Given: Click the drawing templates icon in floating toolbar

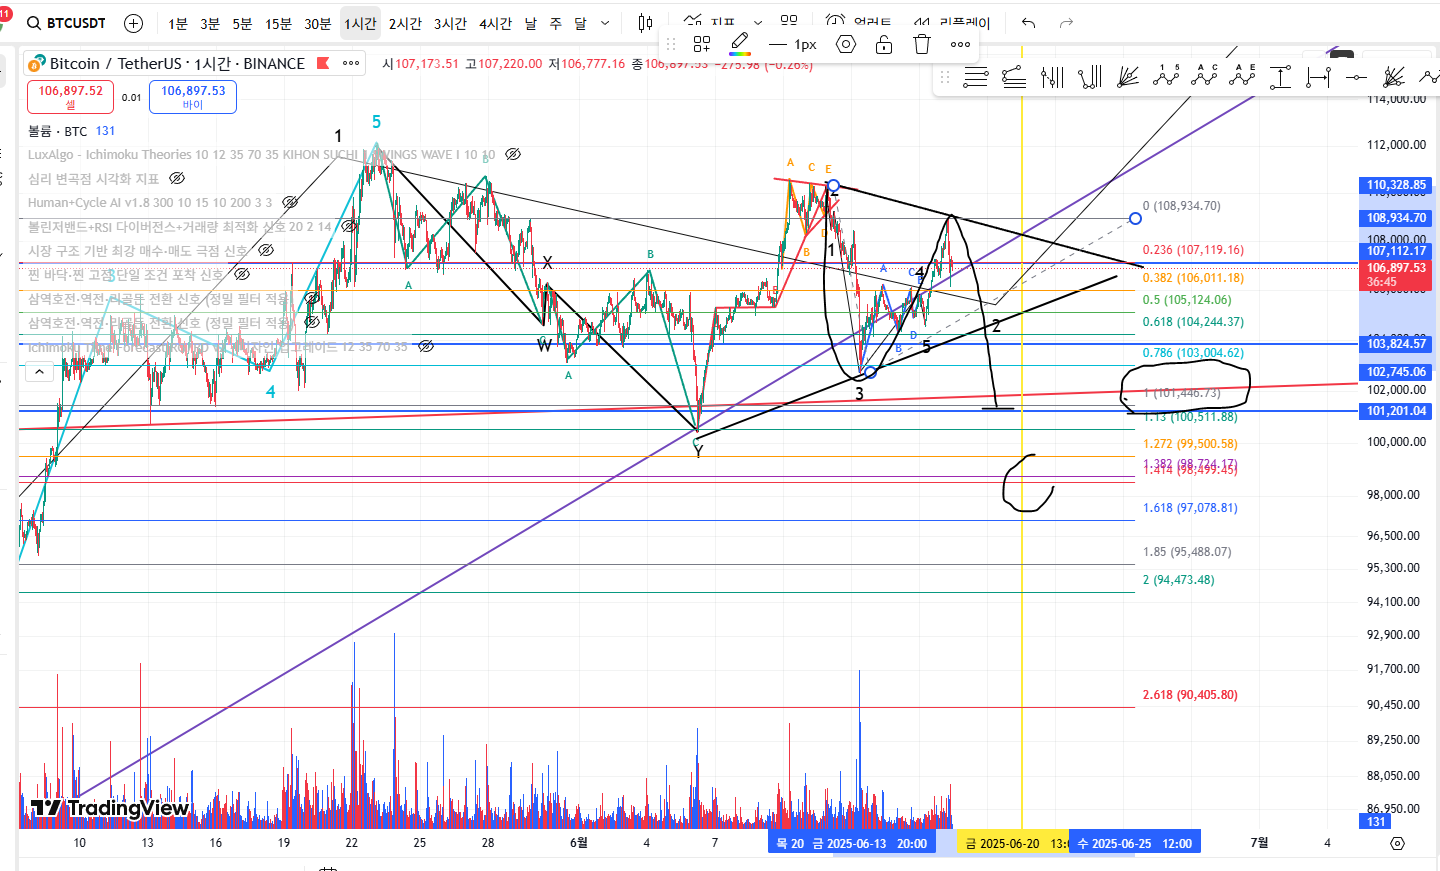Looking at the screenshot, I should point(702,44).
